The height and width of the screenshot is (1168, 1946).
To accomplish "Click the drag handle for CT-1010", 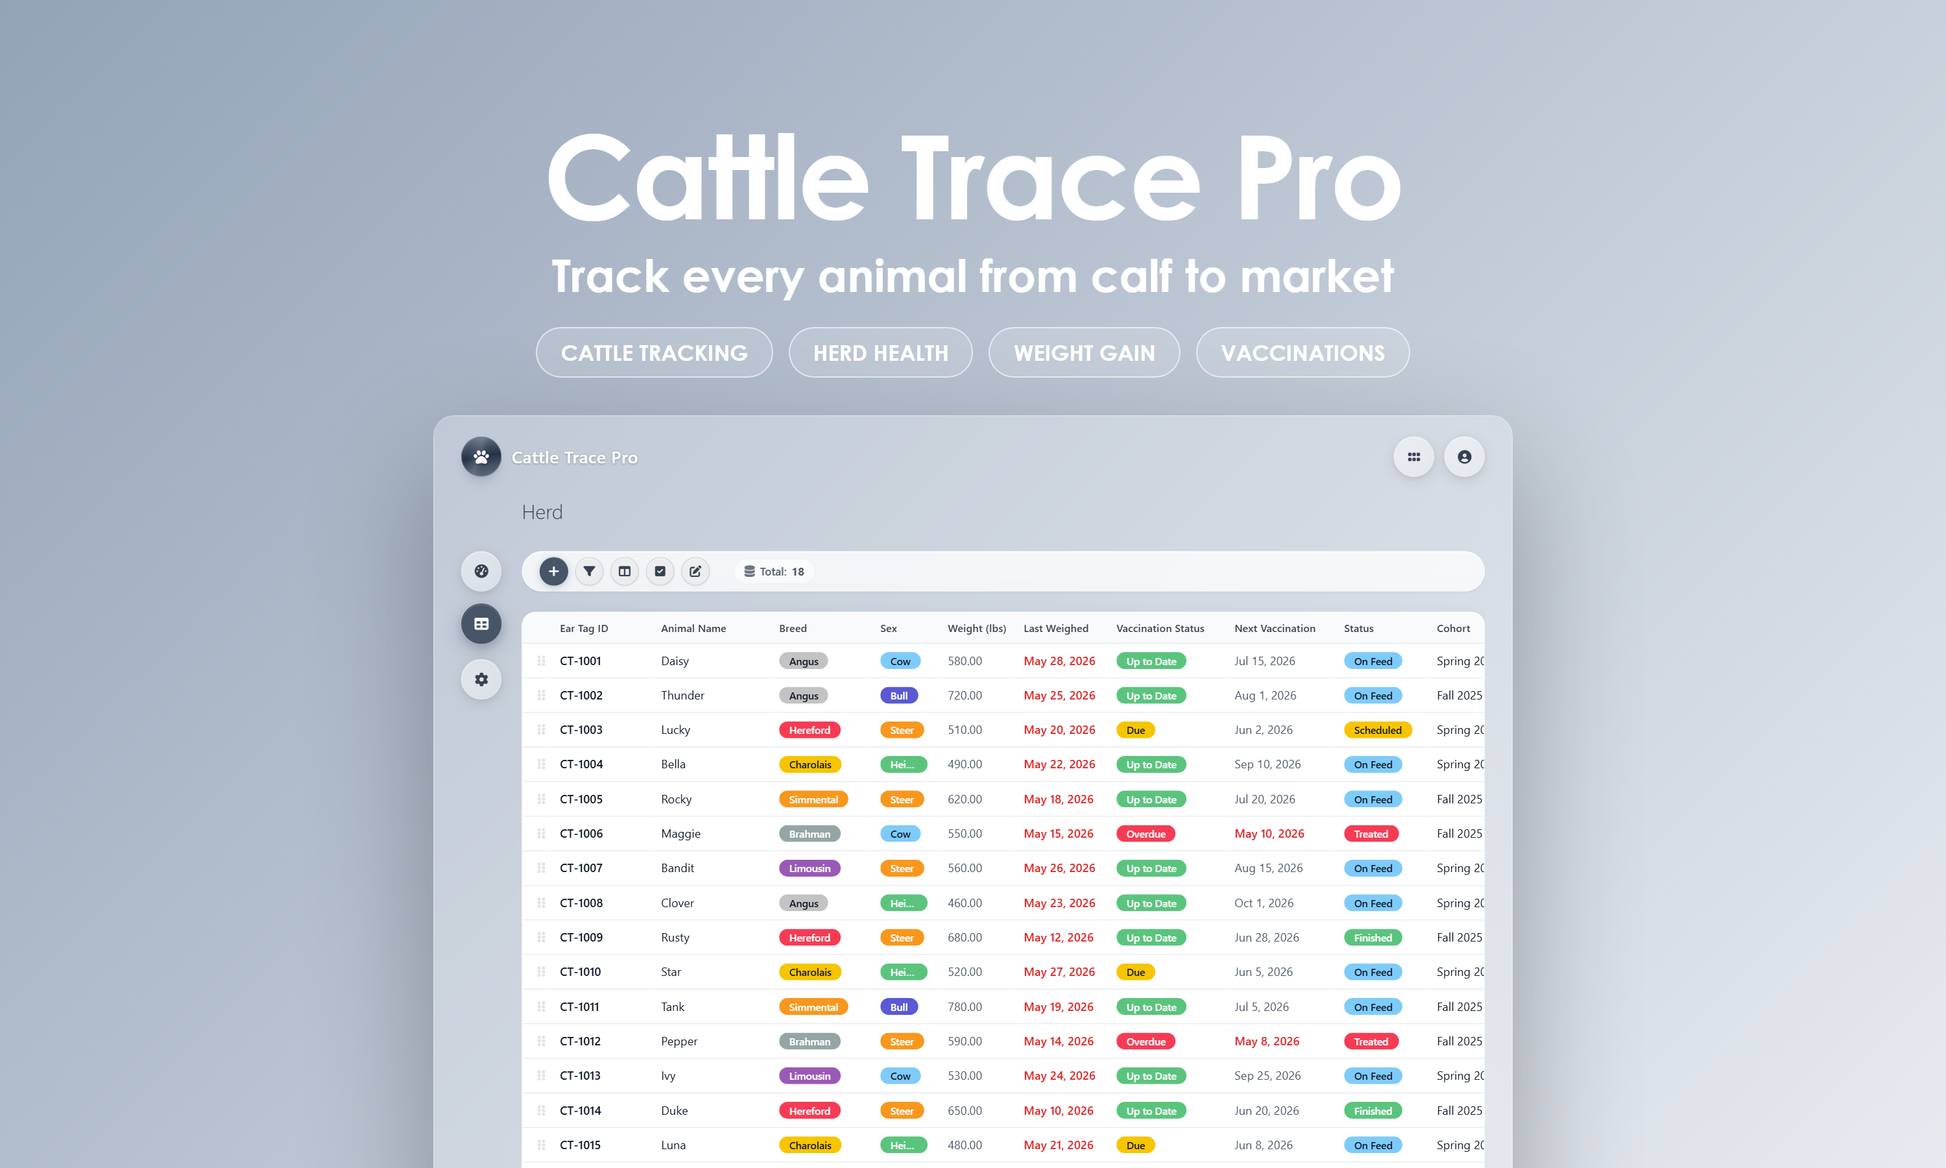I will 541,972.
